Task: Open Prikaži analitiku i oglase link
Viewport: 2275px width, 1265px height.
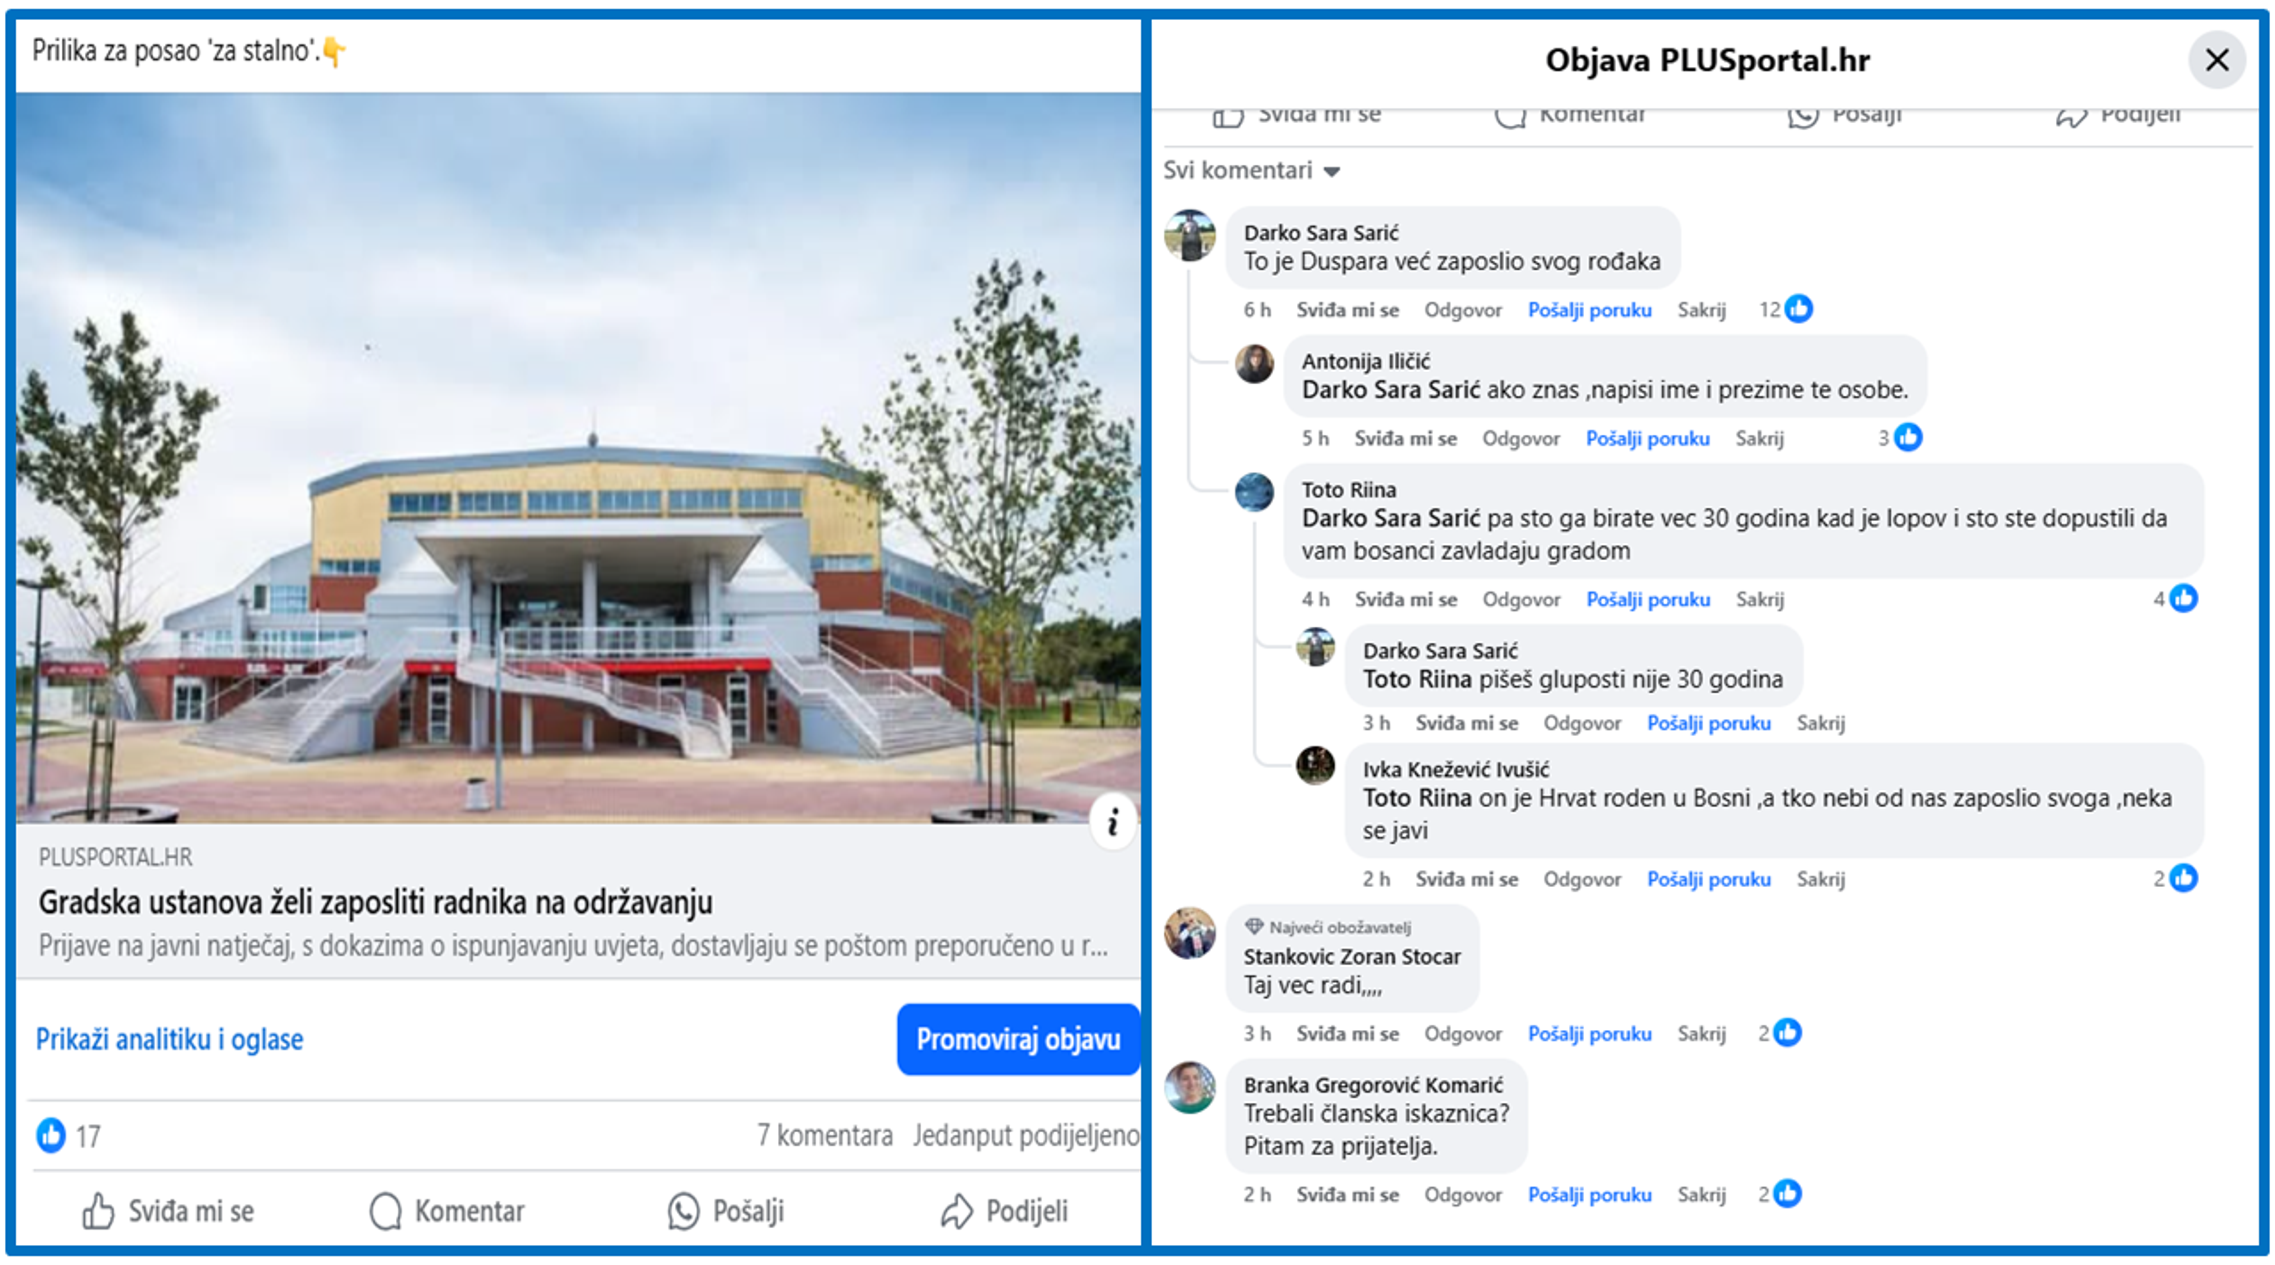Action: (169, 1039)
